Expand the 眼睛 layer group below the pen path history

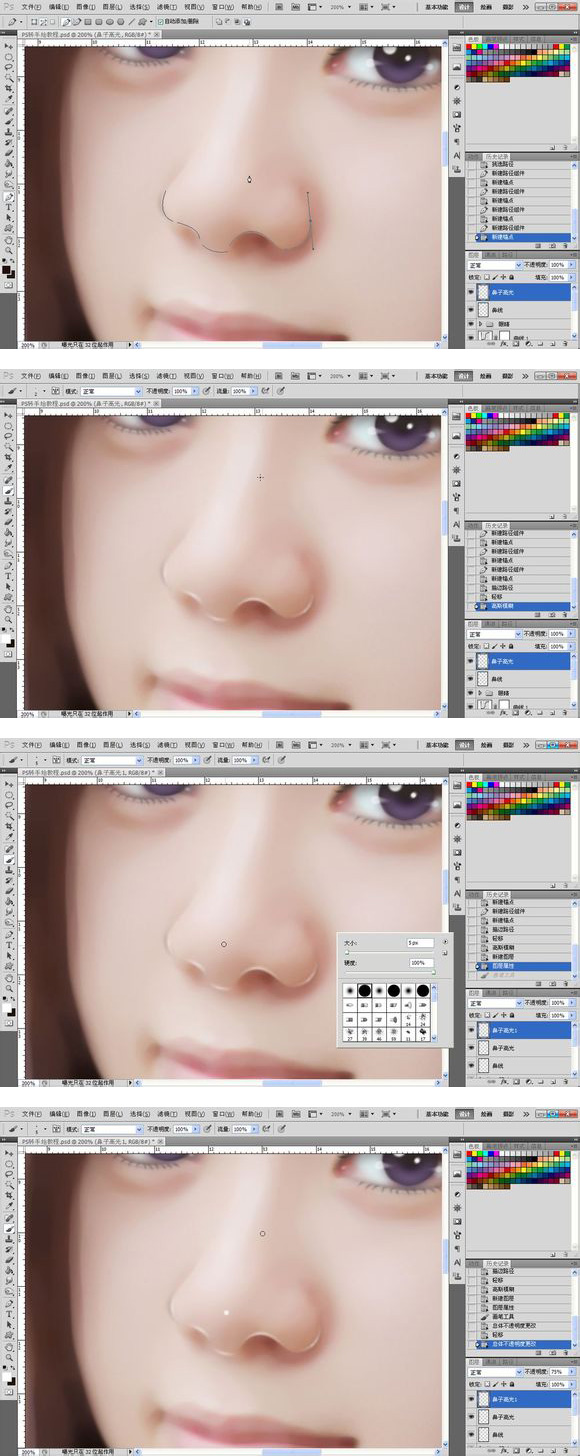[480, 324]
